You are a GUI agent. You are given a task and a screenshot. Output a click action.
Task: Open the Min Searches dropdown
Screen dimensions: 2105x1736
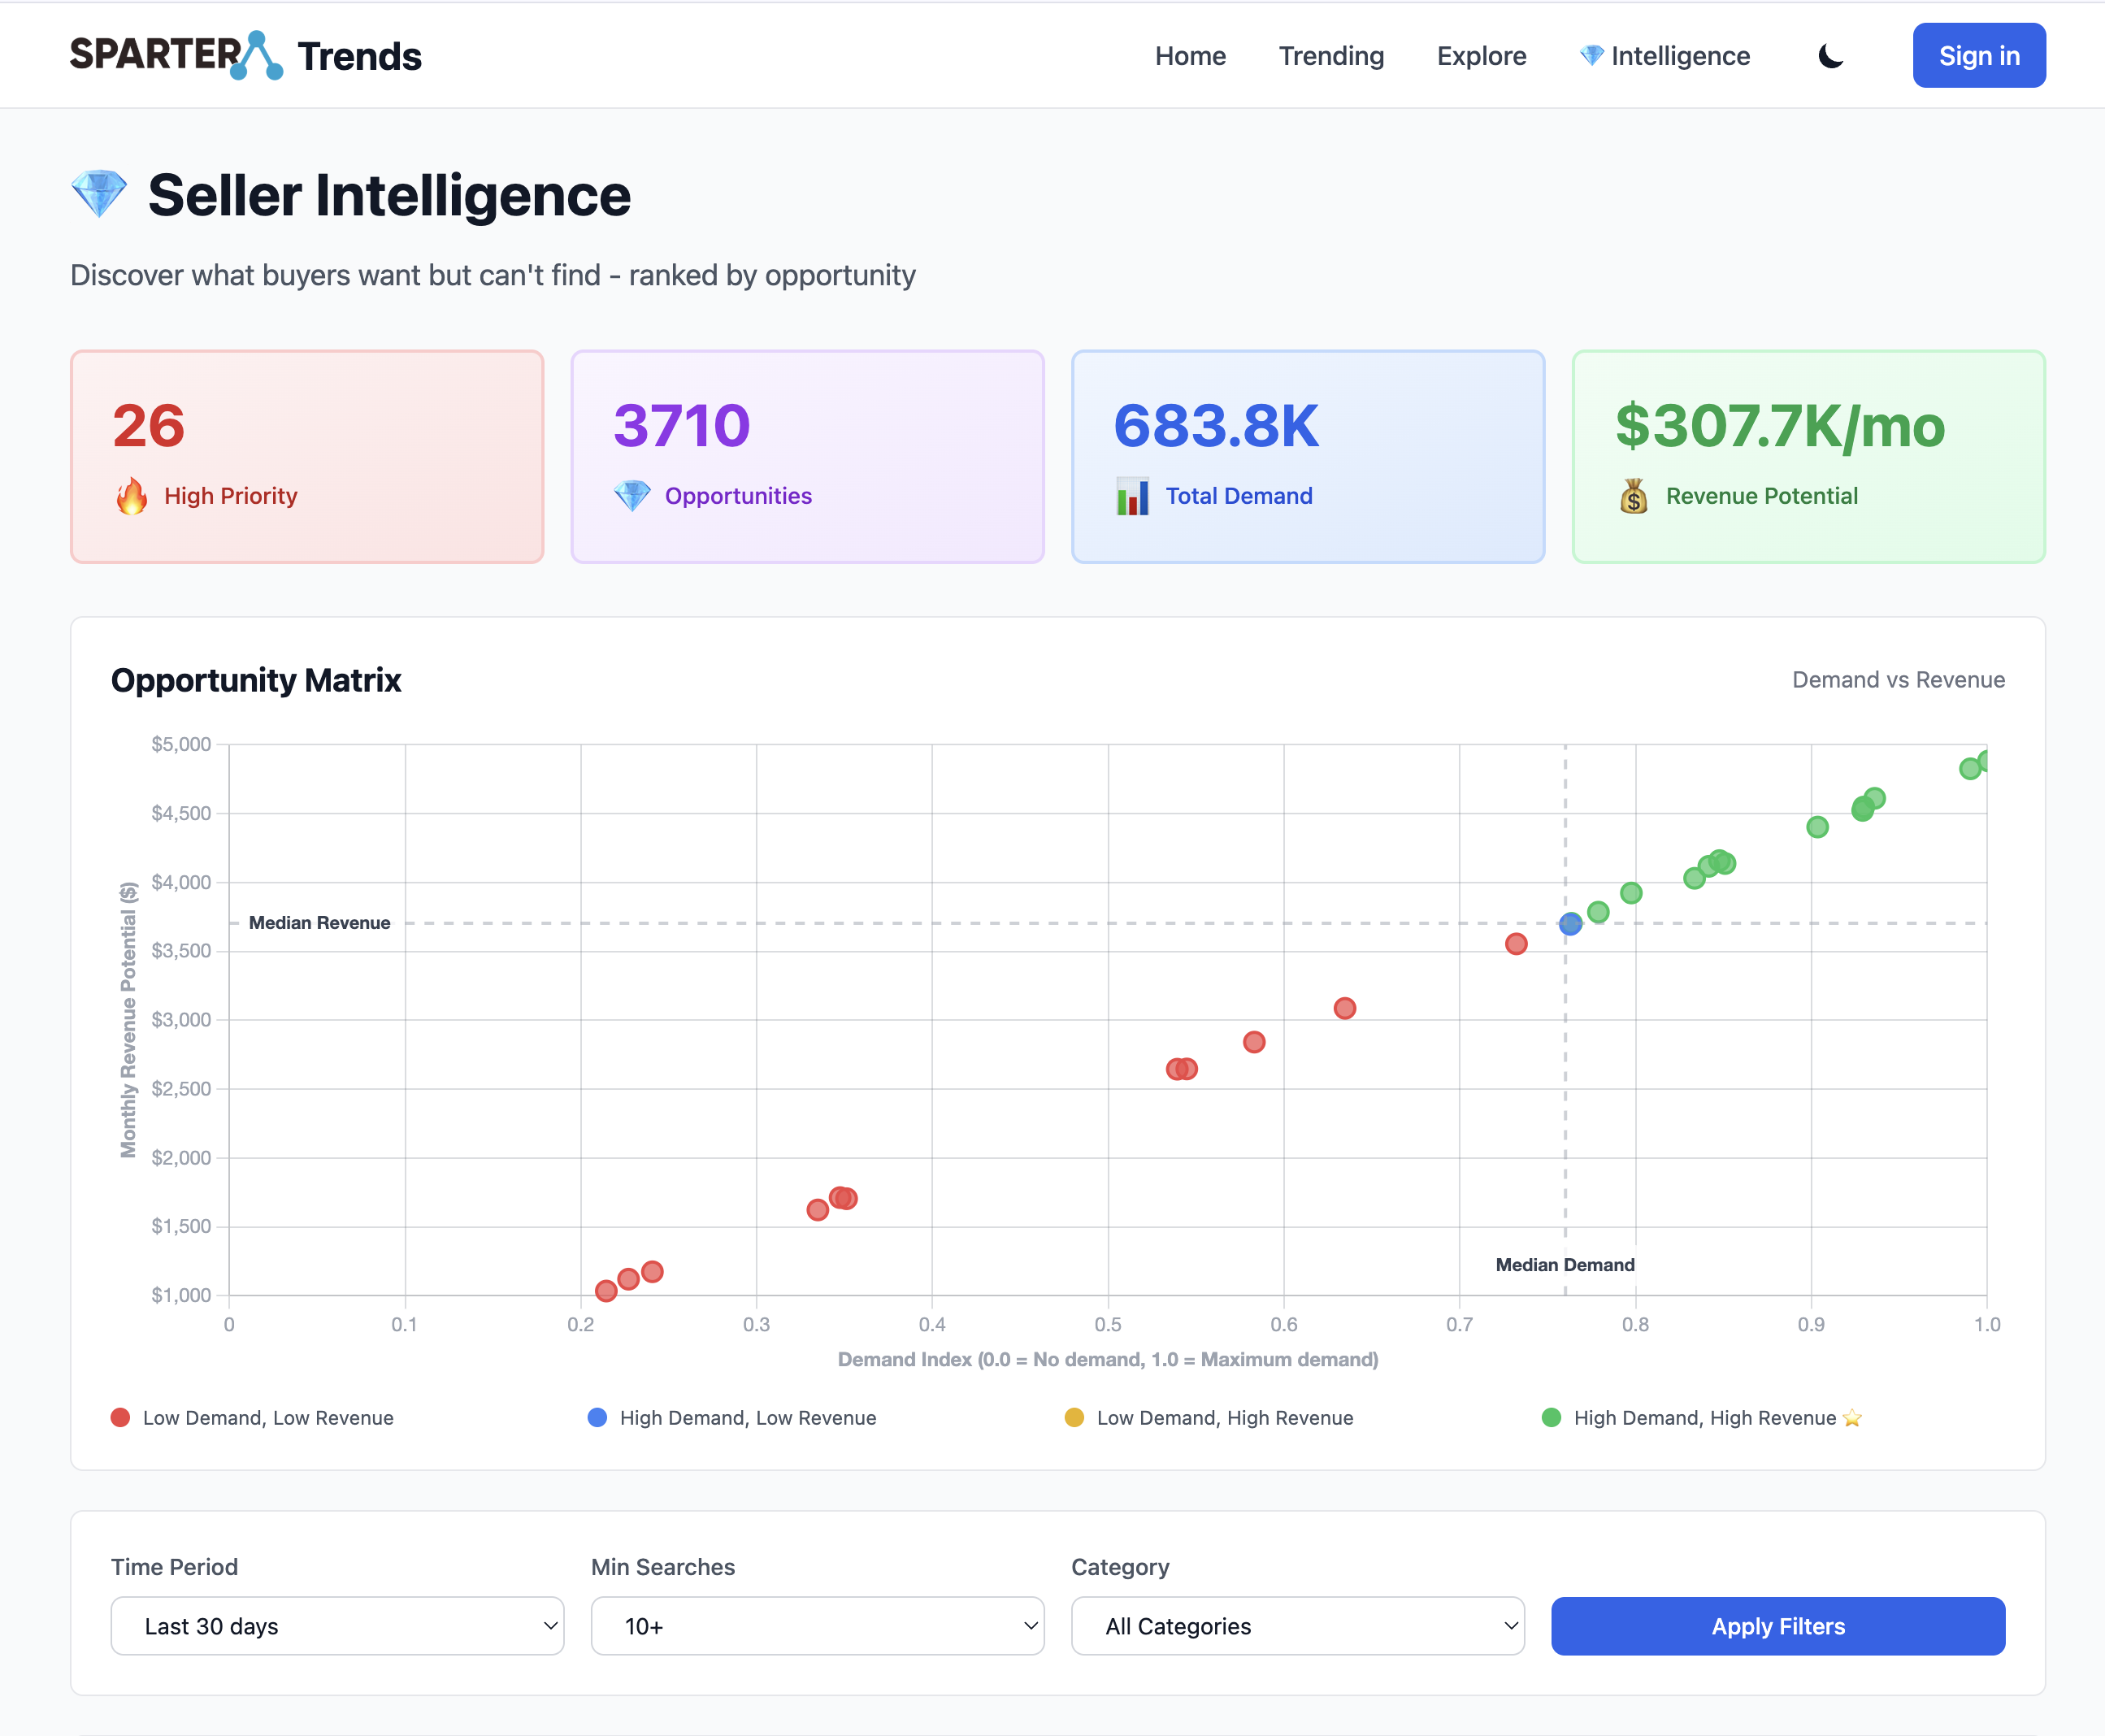tap(817, 1626)
